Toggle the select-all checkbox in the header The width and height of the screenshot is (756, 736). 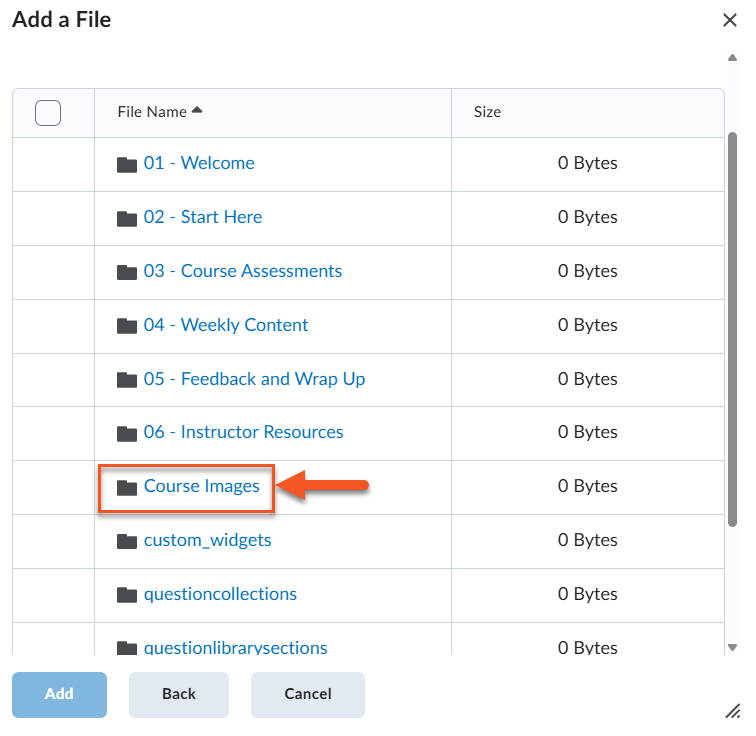tap(48, 113)
